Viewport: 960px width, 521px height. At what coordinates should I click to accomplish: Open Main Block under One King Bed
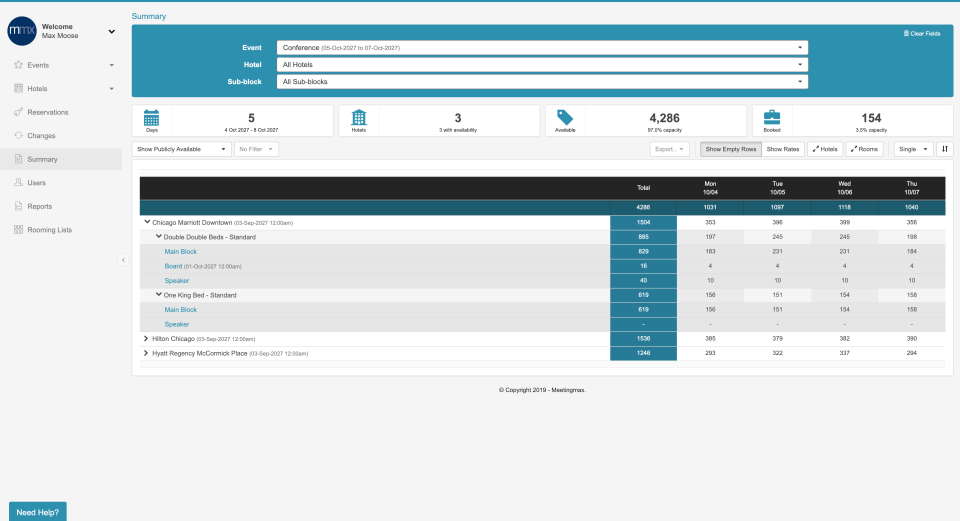[x=181, y=310]
